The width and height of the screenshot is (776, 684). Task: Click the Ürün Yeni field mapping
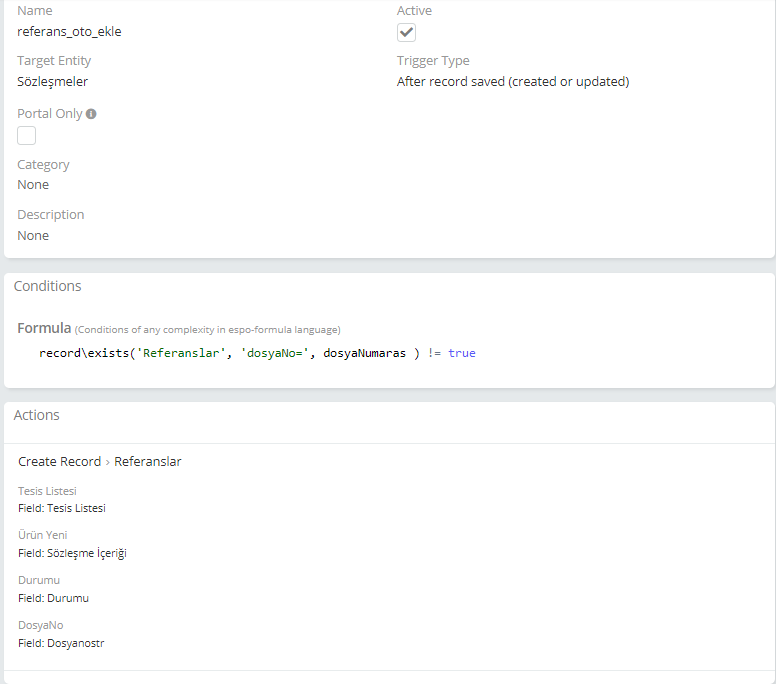pyautogui.click(x=42, y=535)
